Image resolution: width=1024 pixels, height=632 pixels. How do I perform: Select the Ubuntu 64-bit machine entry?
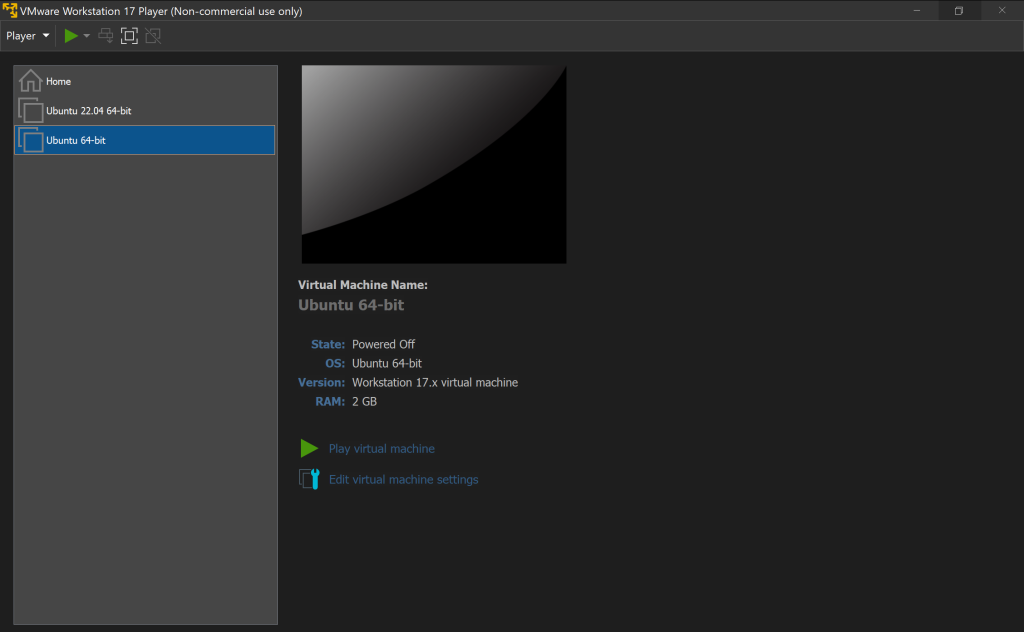[144, 140]
